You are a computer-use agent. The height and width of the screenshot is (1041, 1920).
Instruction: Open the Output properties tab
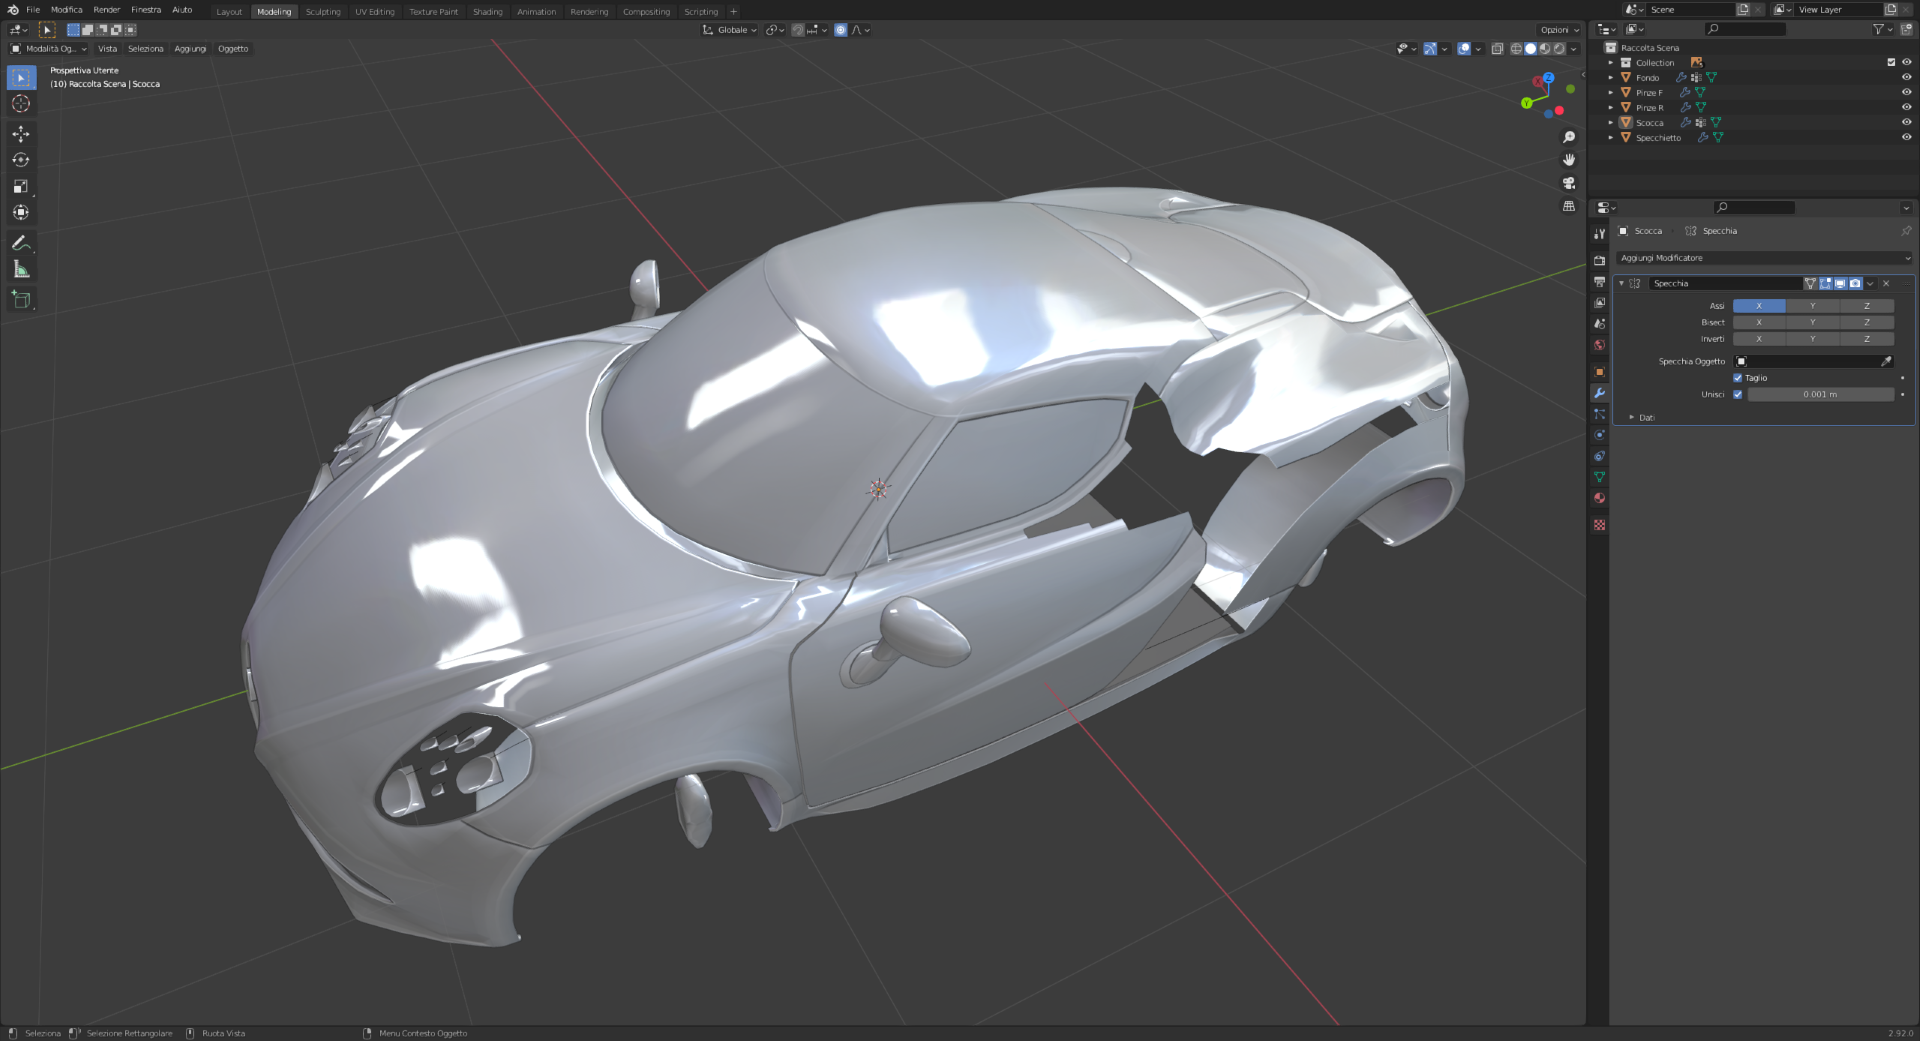(x=1600, y=282)
